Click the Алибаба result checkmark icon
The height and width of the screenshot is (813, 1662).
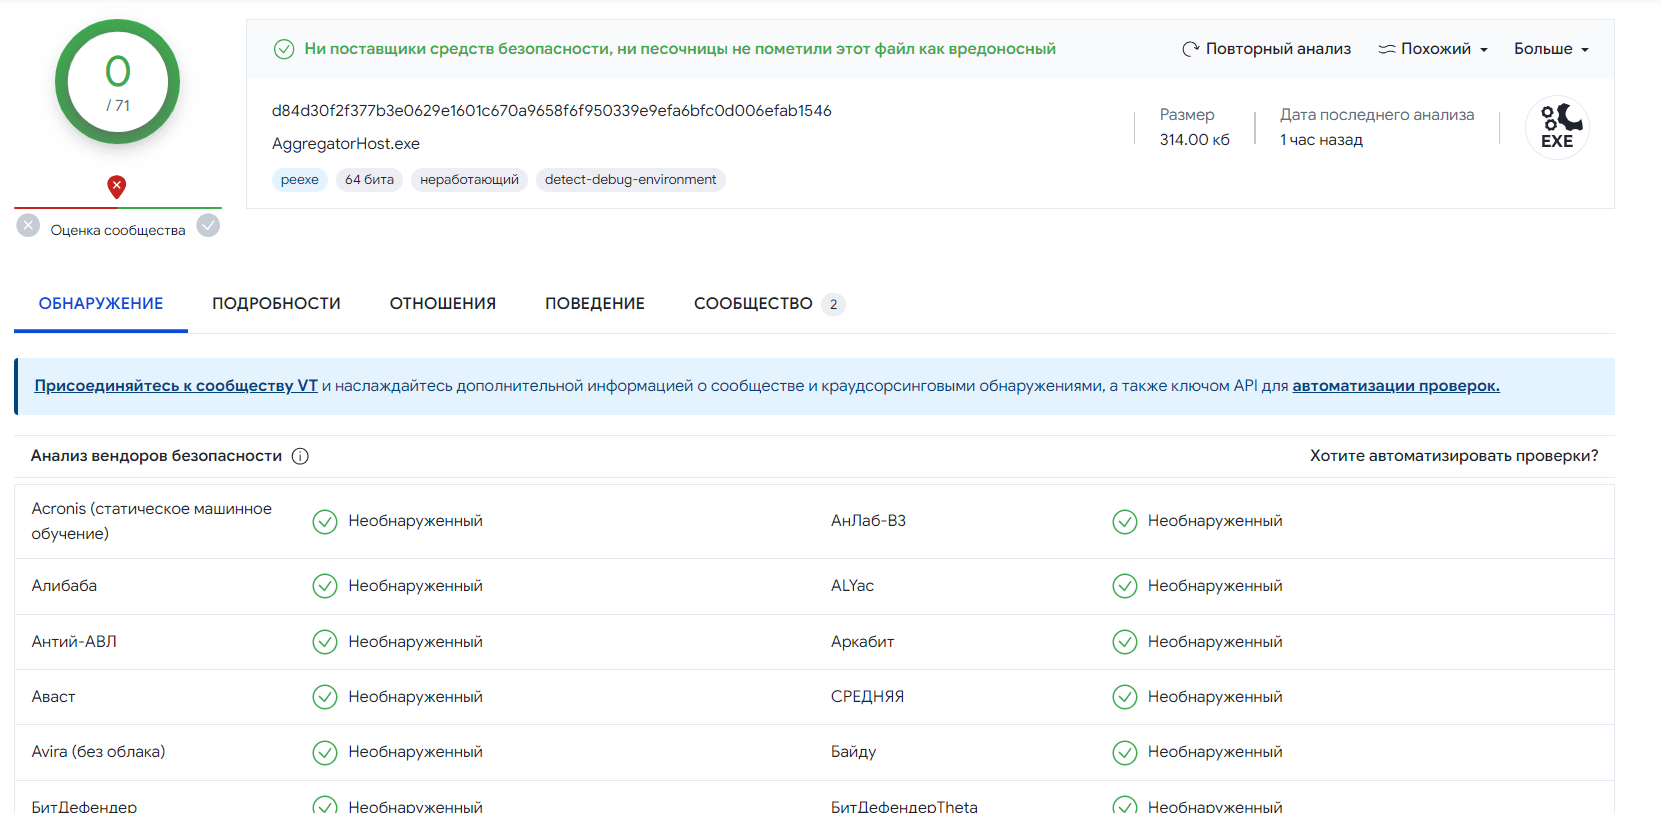(x=325, y=586)
